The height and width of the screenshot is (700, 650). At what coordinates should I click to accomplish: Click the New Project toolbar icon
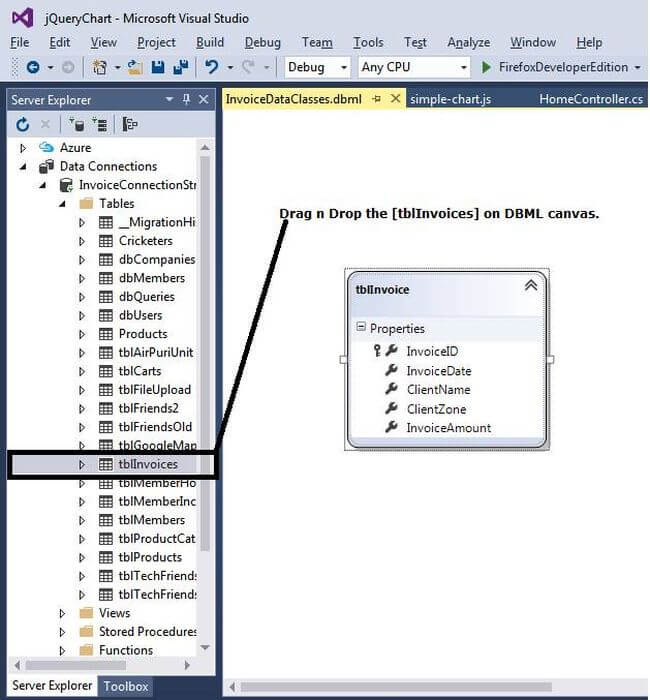[x=99, y=67]
